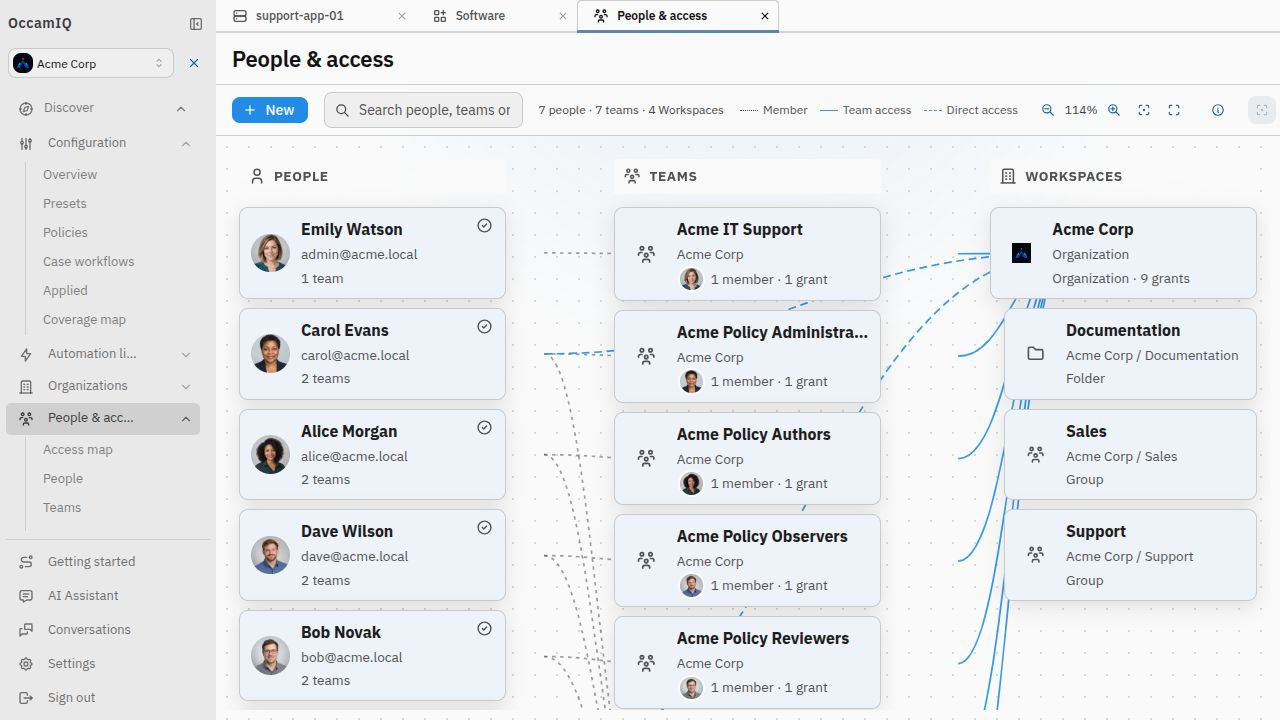Toggle fullscreen view of the map
This screenshot has height=720, width=1280.
point(1174,110)
